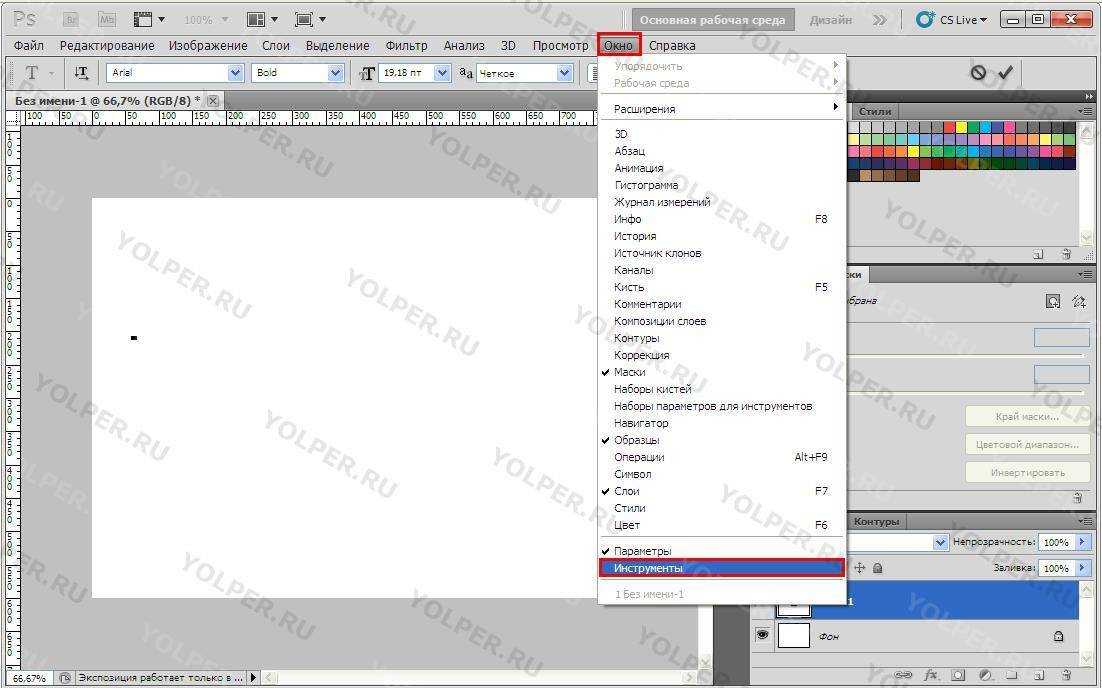Image resolution: width=1102 pixels, height=688 pixels.
Task: Open Mini Bridge via the Mb icon
Action: tap(107, 20)
